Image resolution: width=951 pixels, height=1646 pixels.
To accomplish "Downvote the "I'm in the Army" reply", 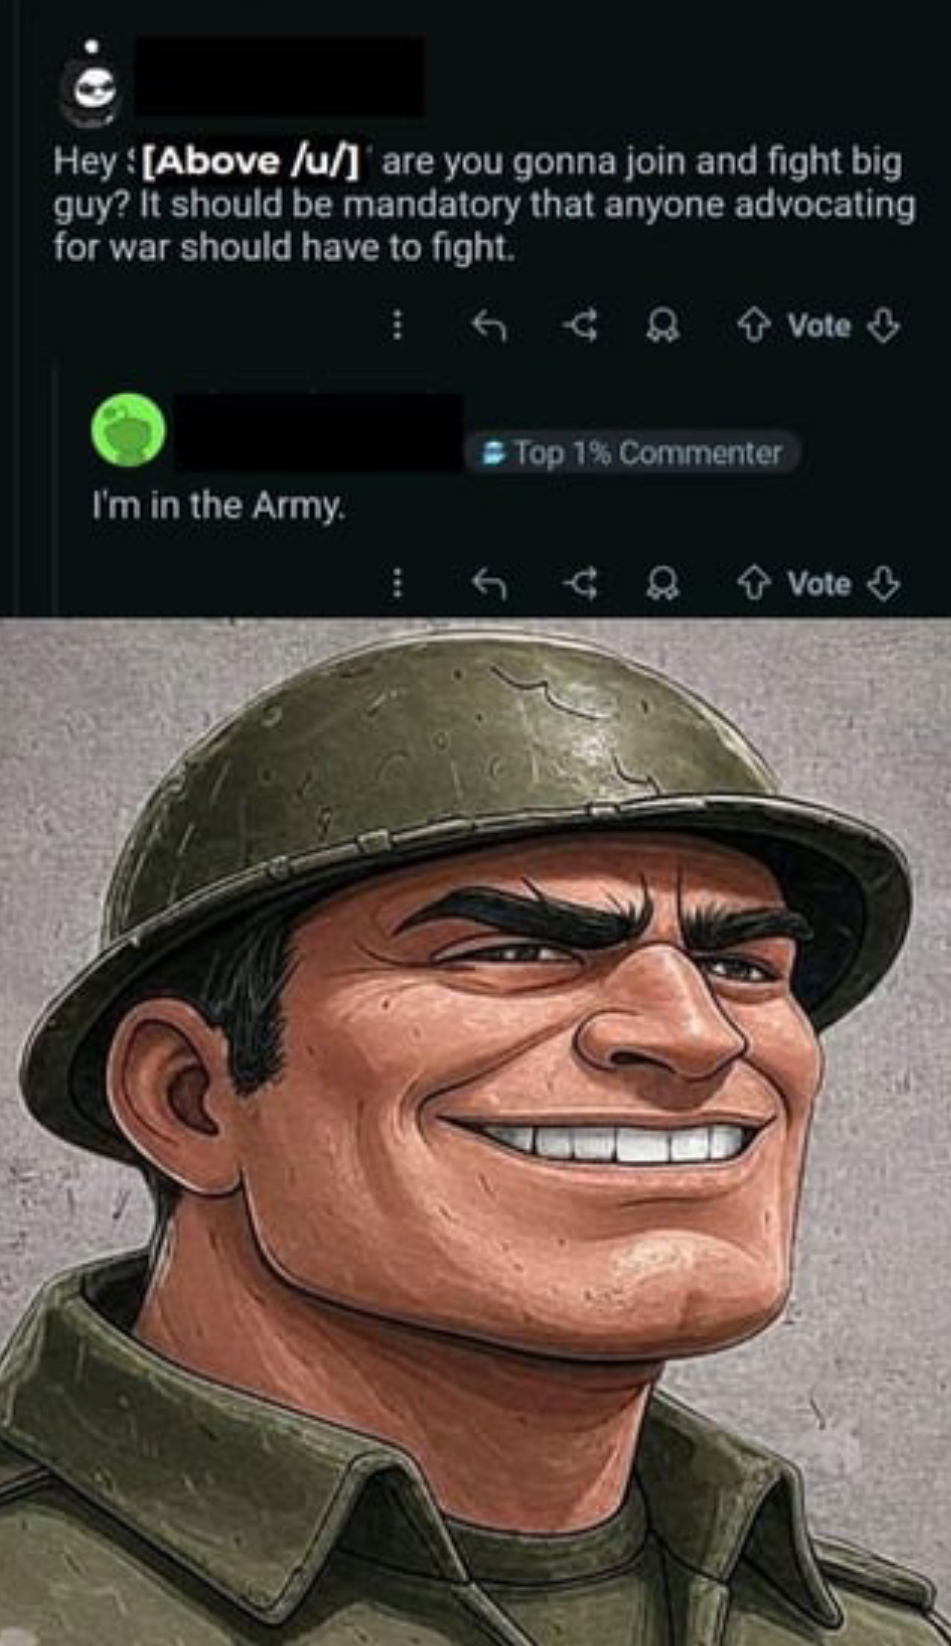I will click(883, 582).
